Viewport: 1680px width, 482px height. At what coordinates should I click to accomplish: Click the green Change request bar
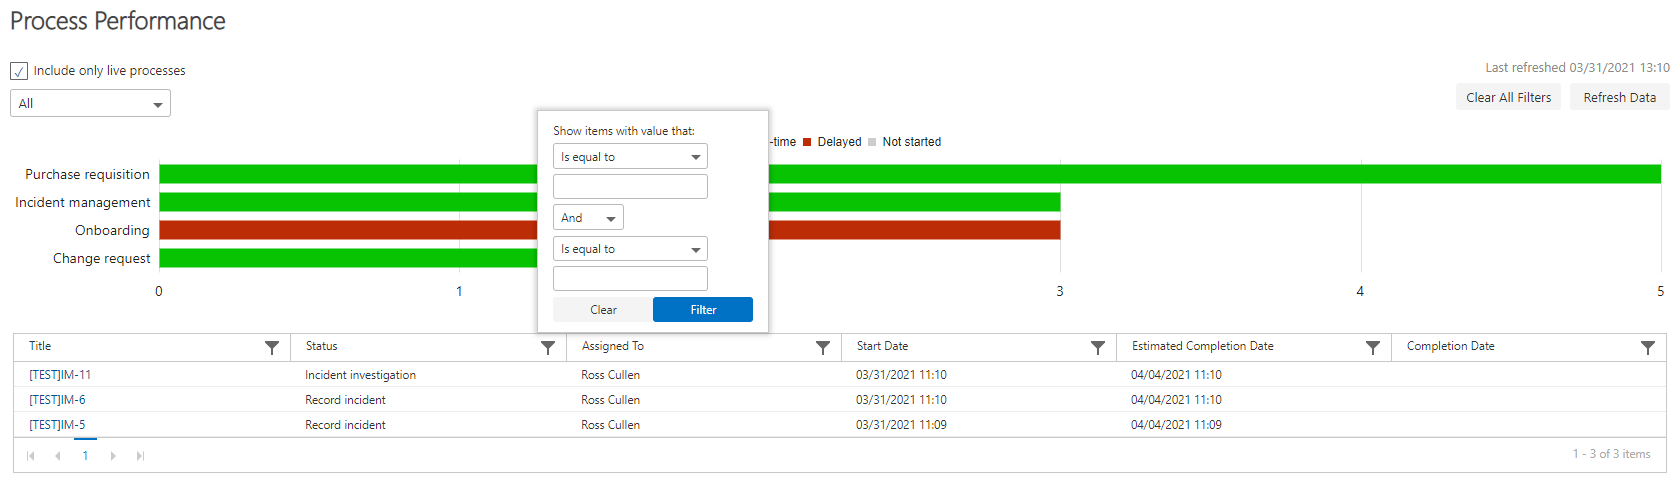(x=348, y=258)
